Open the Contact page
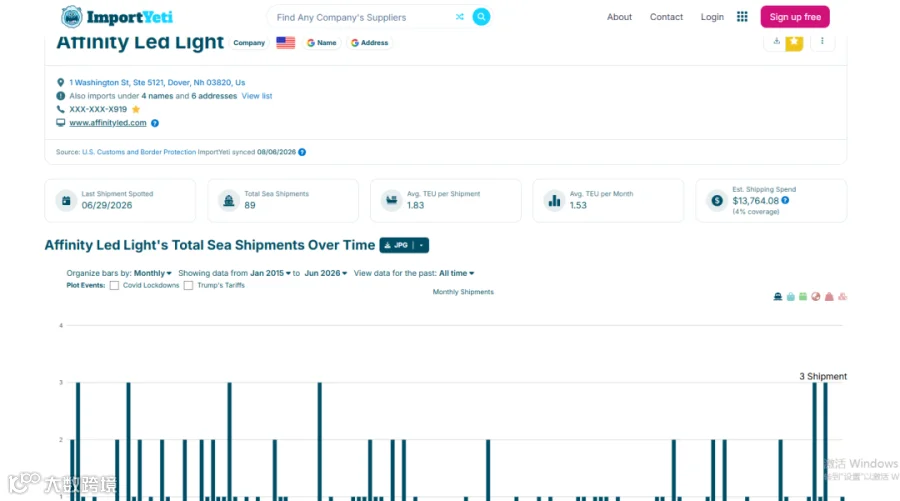900x501 pixels. click(666, 17)
